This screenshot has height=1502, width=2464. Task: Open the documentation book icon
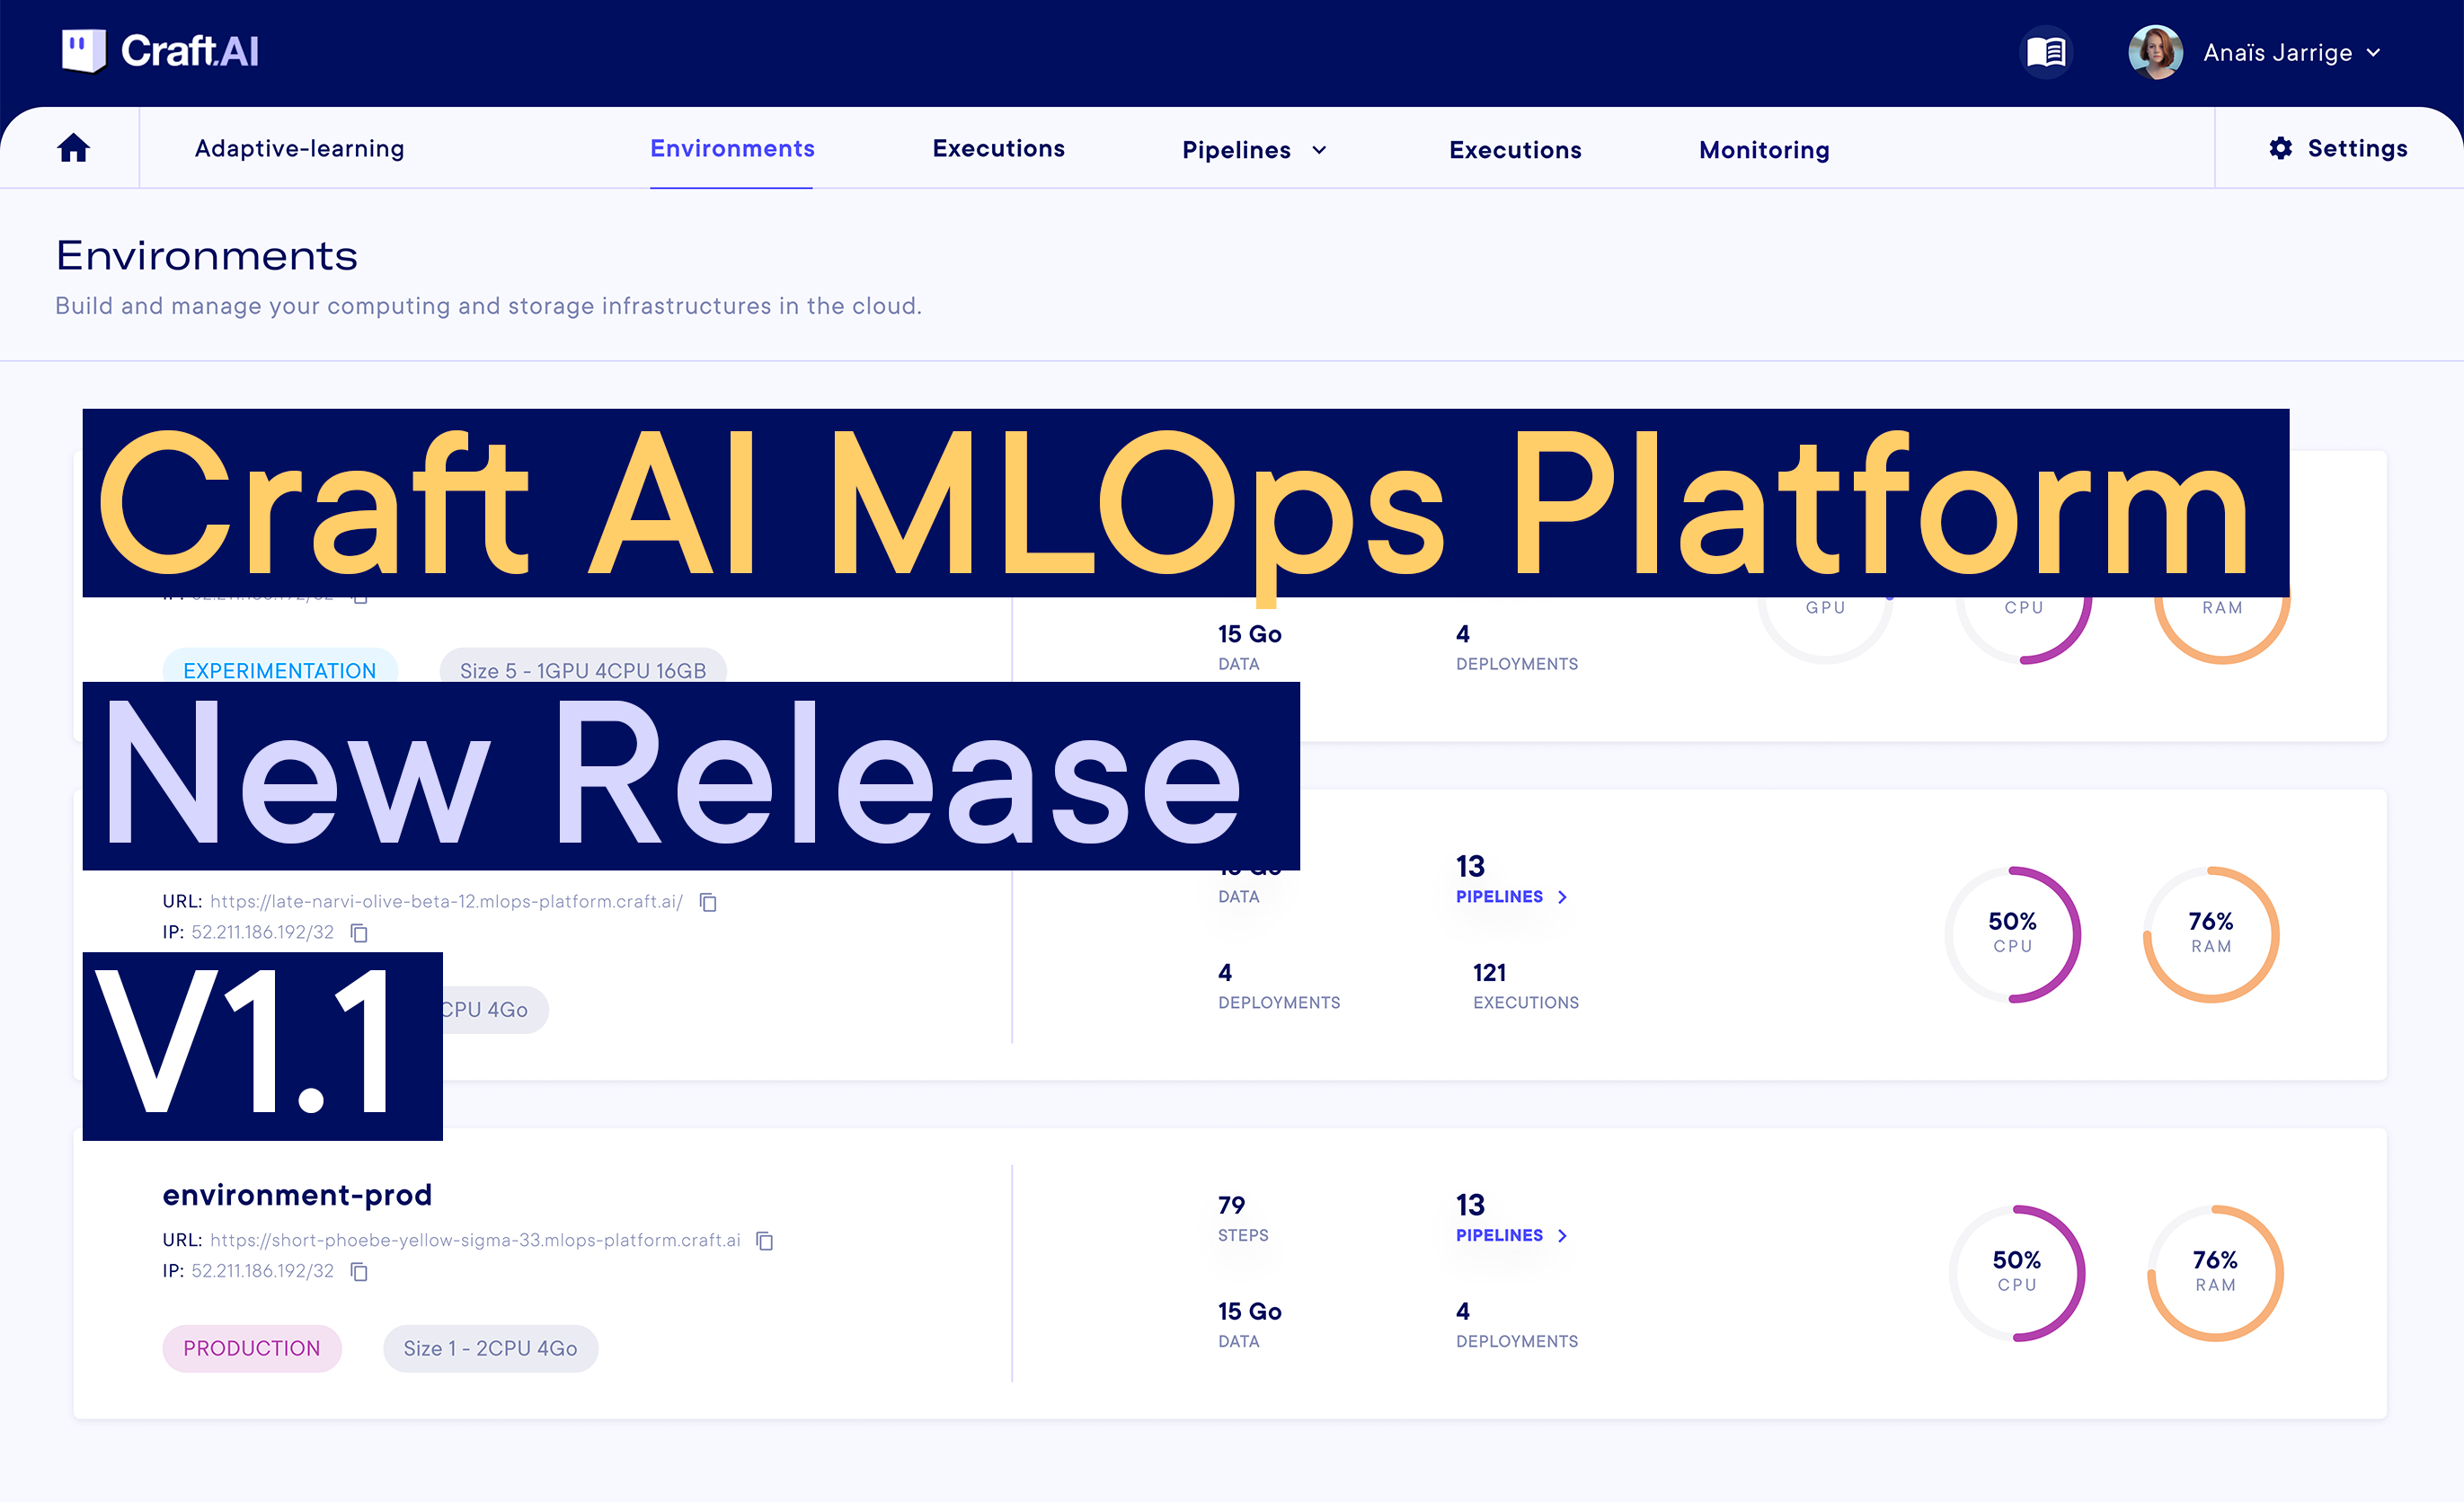click(2046, 51)
